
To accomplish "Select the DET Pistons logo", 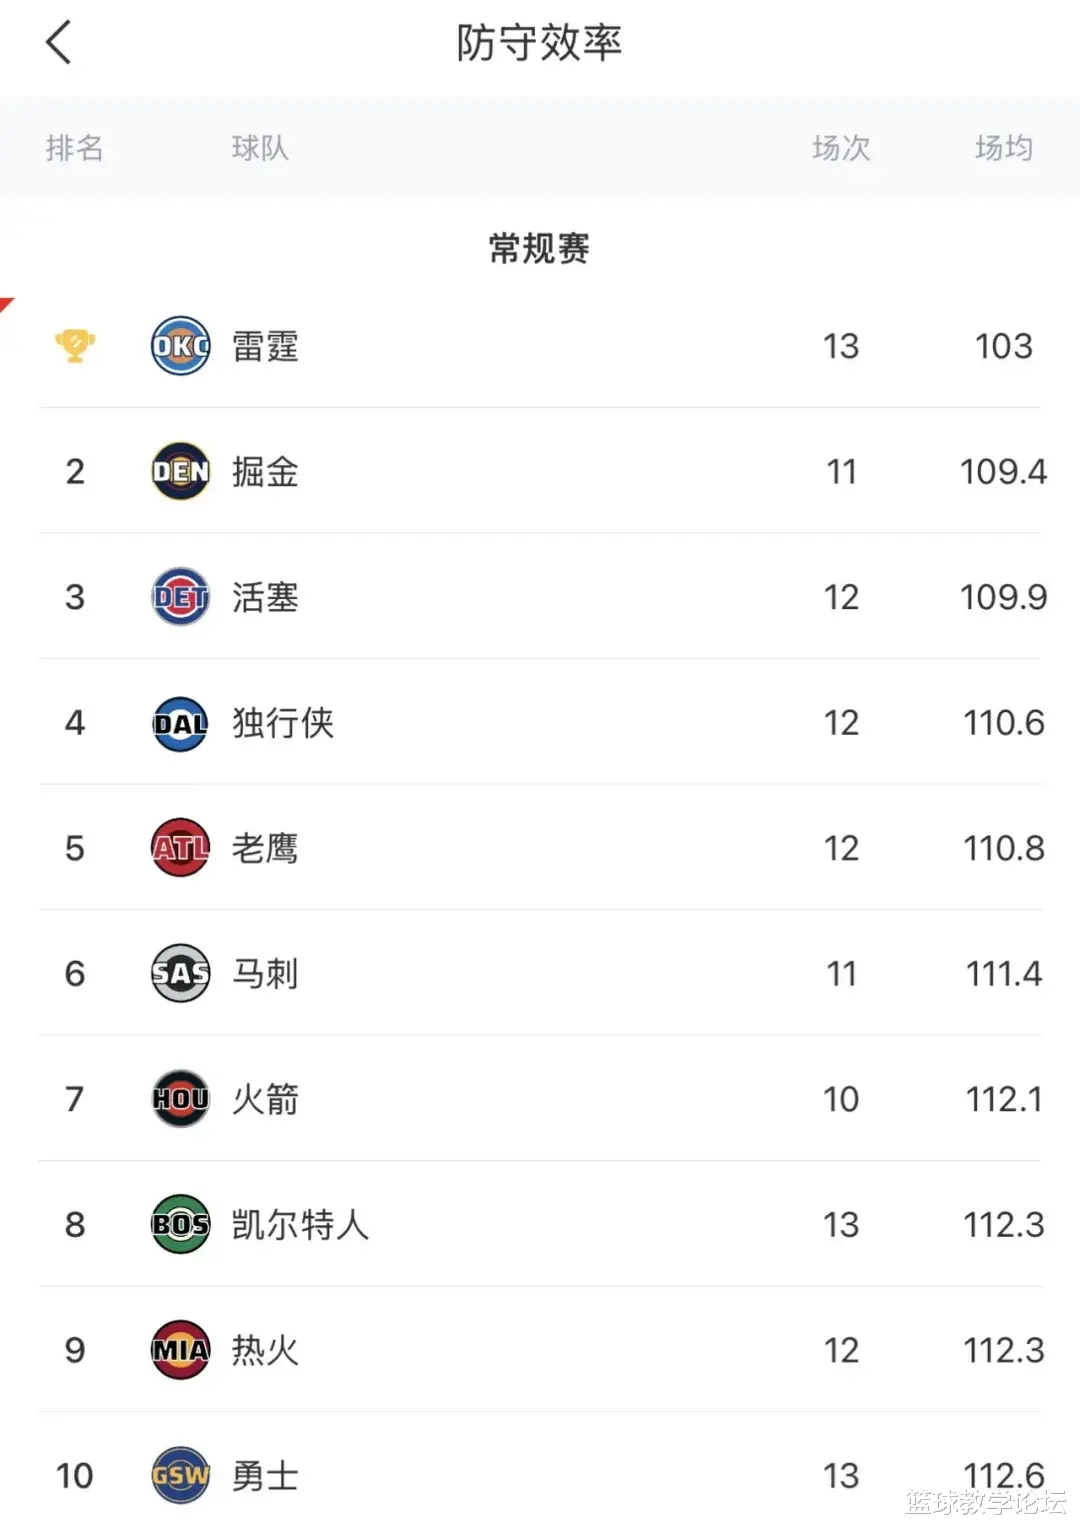I will click(x=180, y=597).
